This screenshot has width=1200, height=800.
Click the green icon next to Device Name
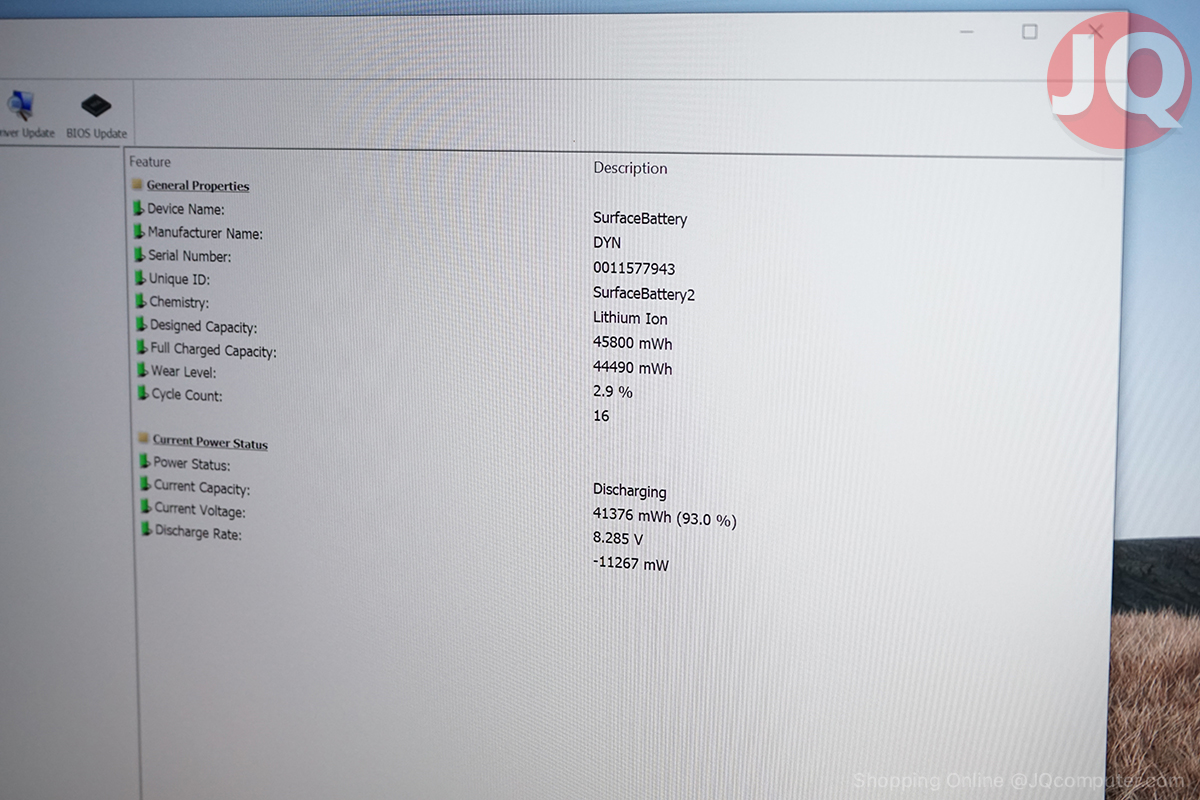pyautogui.click(x=138, y=208)
